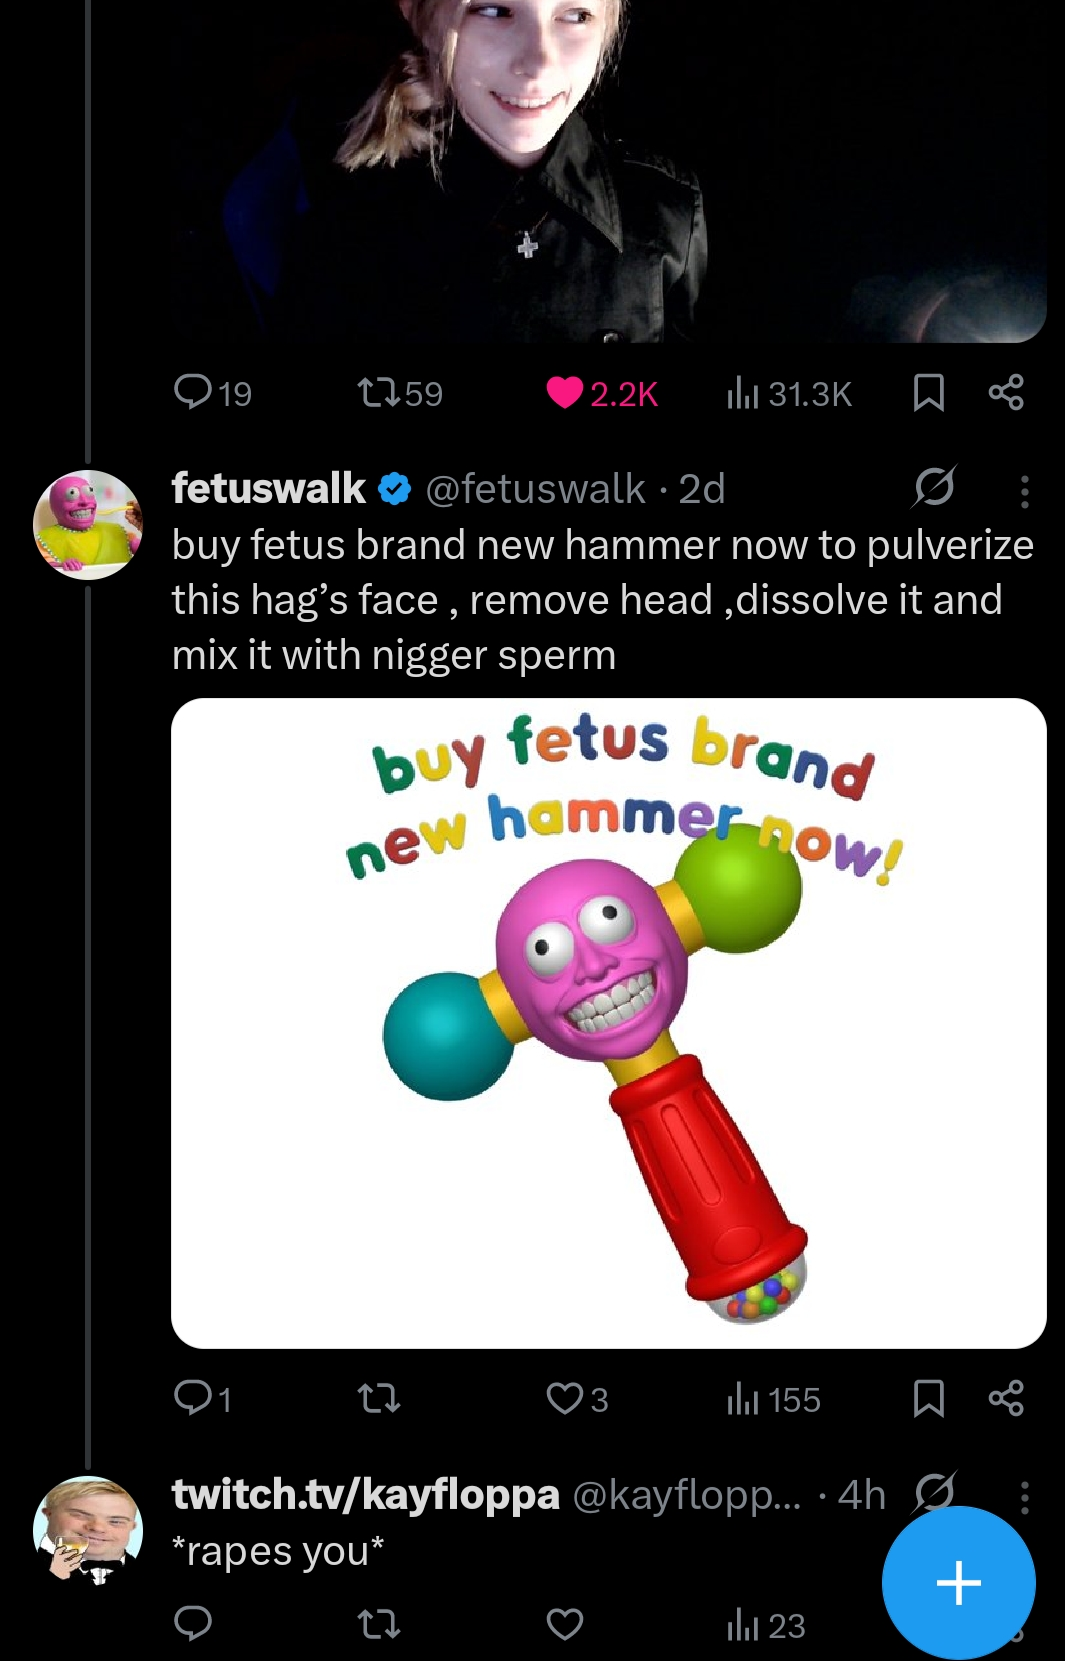
Task: Like the post with 3 likes
Action: click(577, 1398)
